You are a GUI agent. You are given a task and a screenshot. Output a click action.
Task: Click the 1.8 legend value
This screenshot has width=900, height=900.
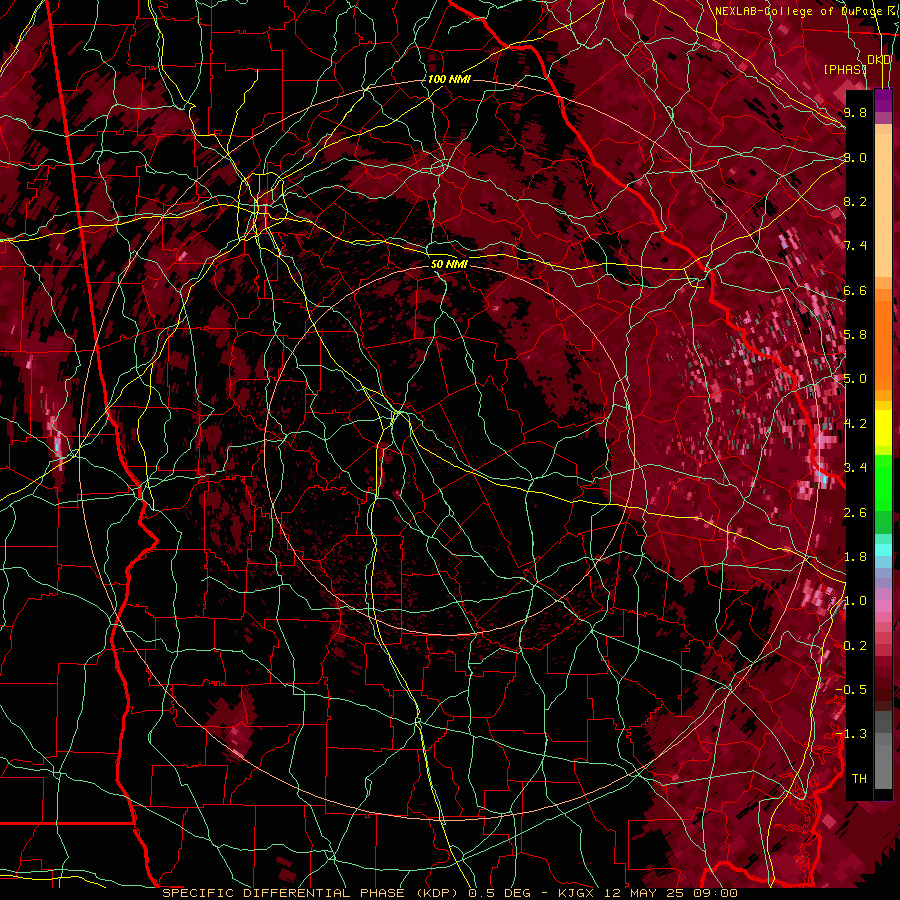point(855,557)
